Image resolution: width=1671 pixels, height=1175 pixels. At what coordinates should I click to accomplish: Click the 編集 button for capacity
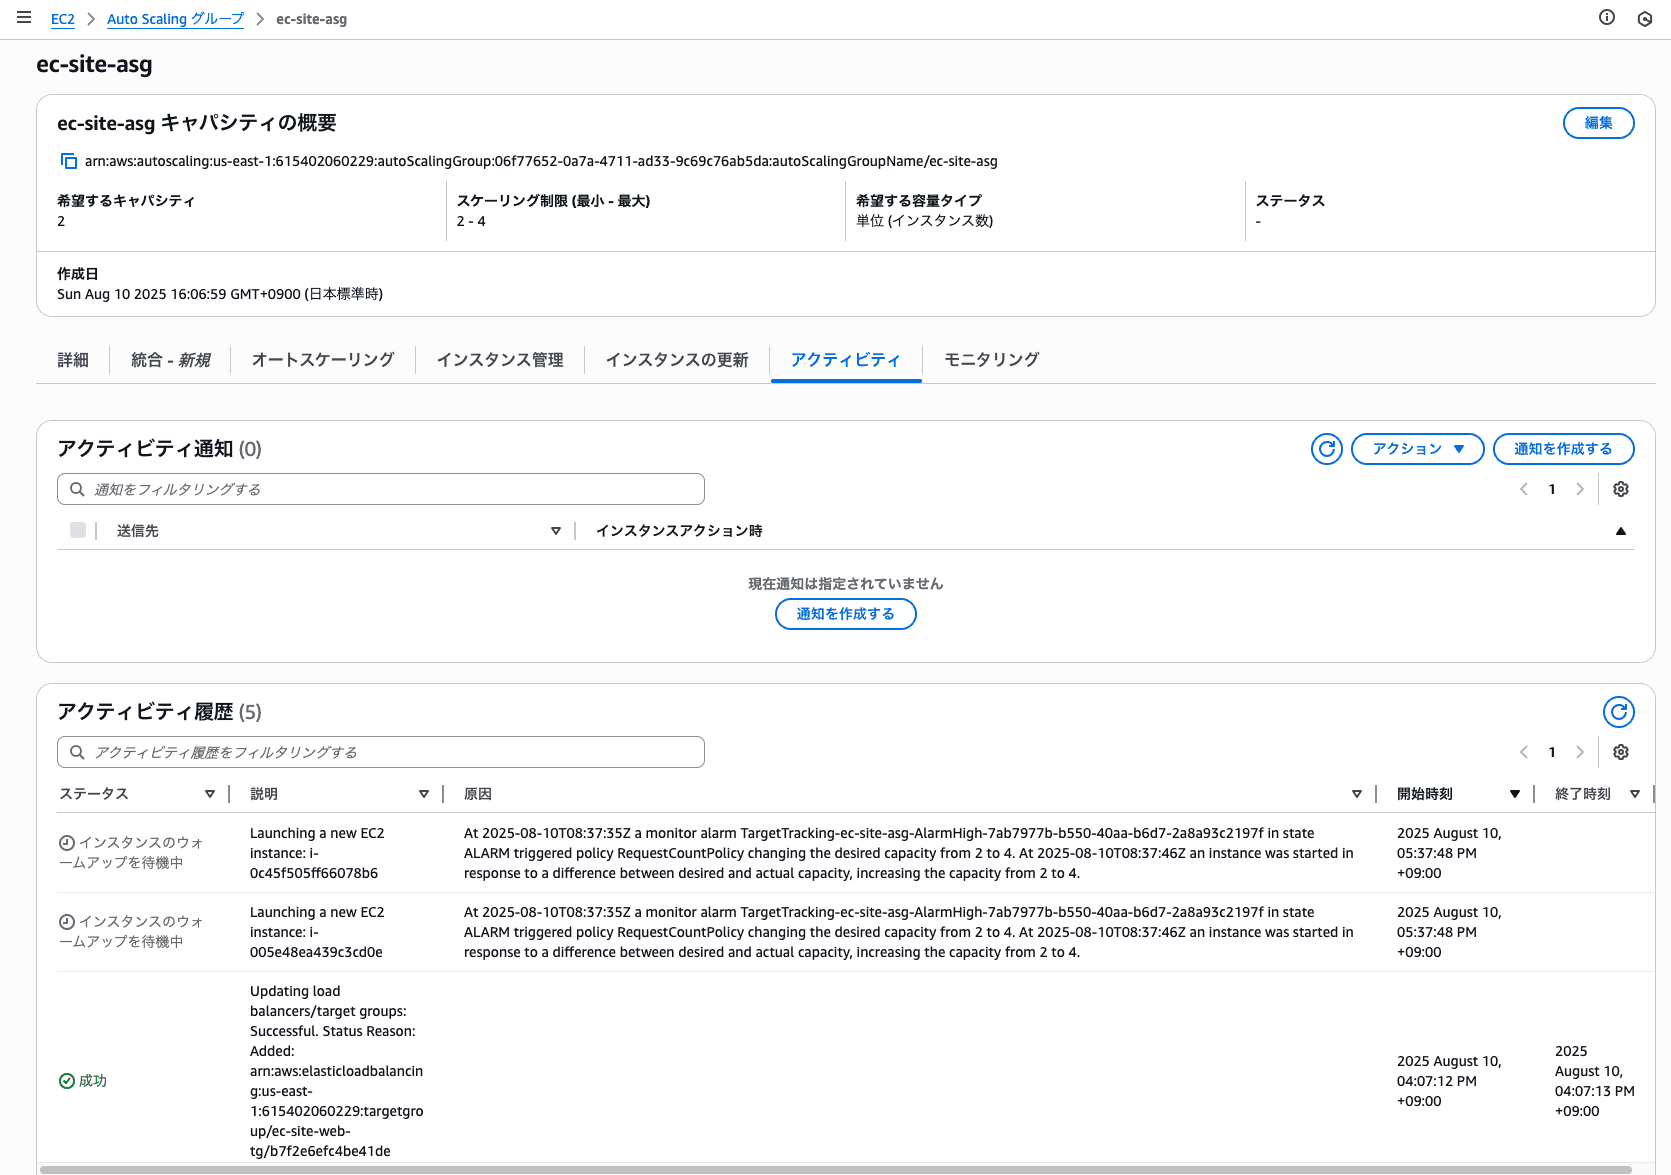coord(1598,123)
